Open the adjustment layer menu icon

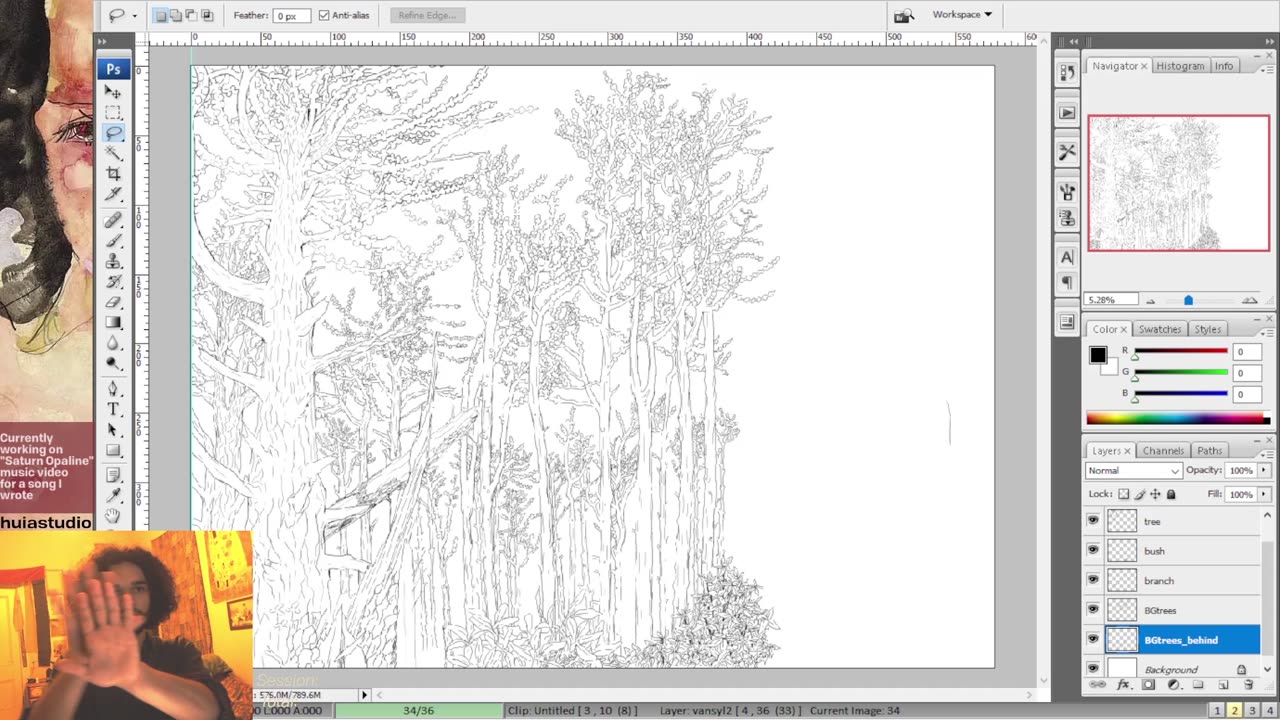coord(1173,685)
